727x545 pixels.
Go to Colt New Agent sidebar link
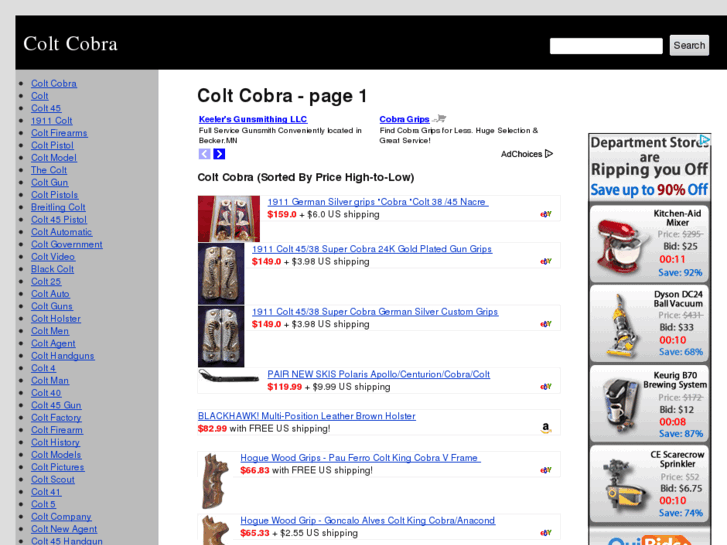[64, 529]
